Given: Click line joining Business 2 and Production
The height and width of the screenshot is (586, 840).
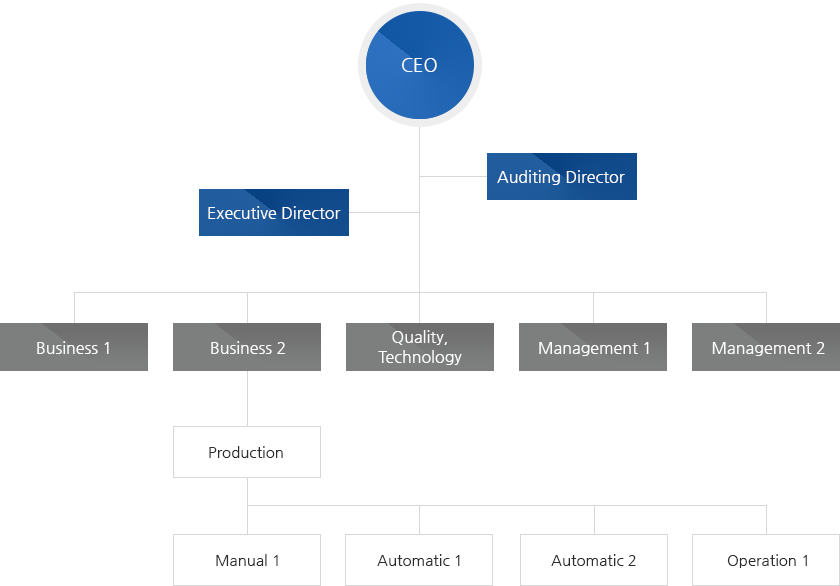Looking at the screenshot, I should pos(247,398).
